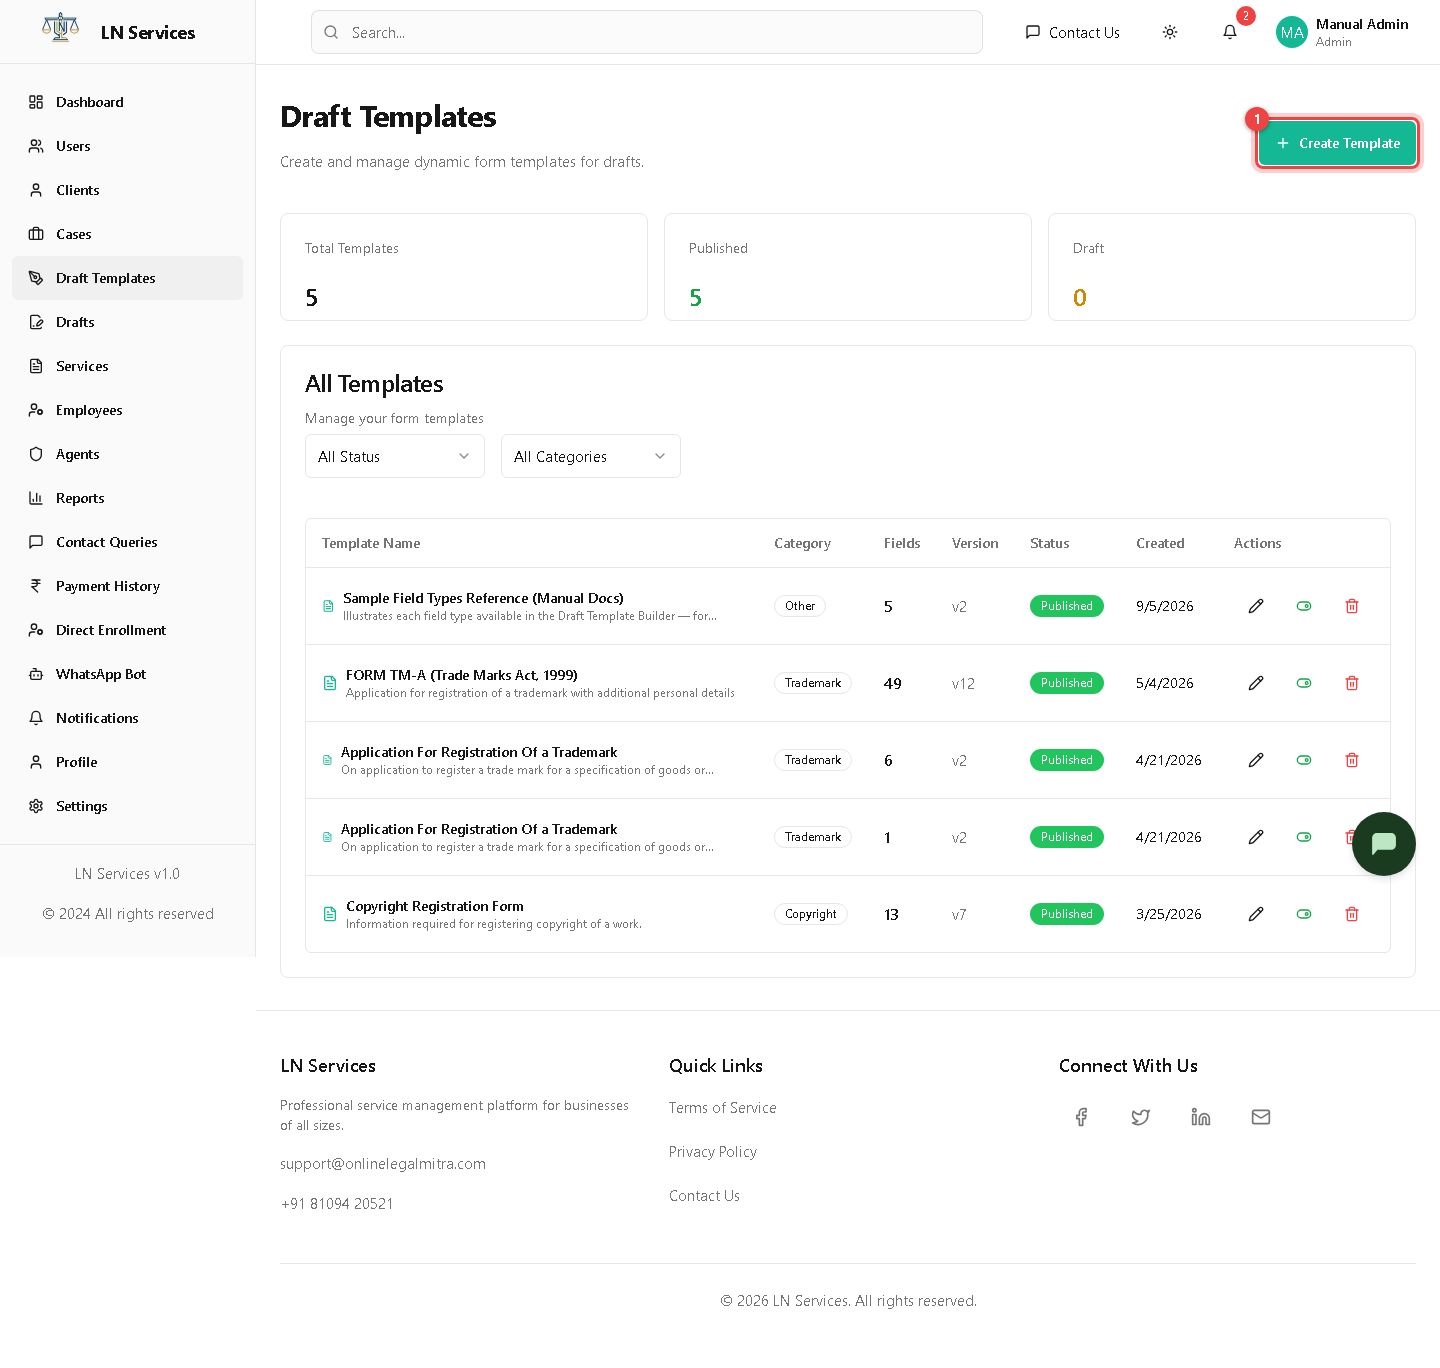
Task: Delete the Copyright Registration Form template
Action: tap(1352, 914)
